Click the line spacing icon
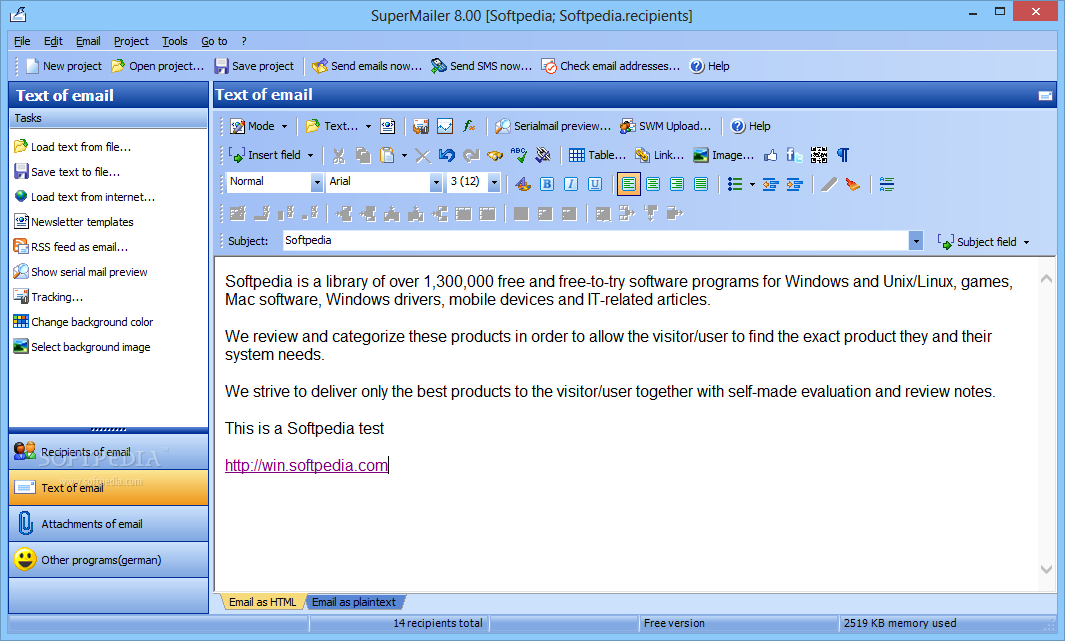Viewport: 1065px width, 641px height. coord(886,185)
